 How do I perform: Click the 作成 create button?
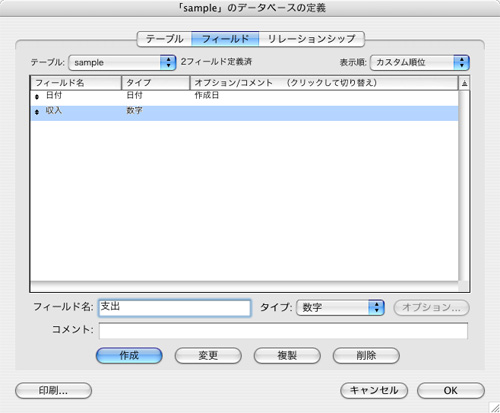click(129, 356)
